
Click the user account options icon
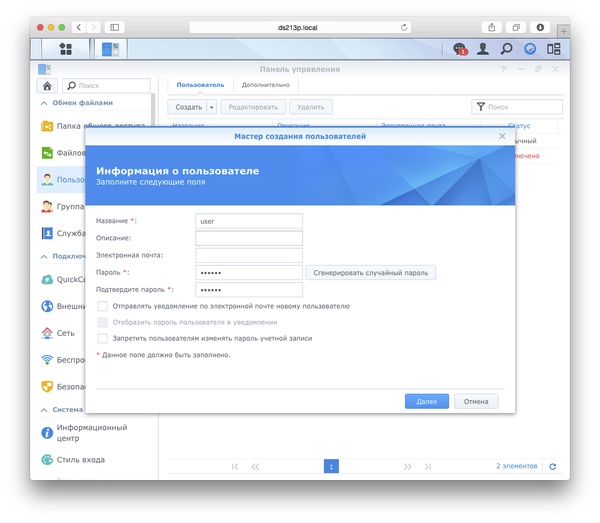point(483,49)
